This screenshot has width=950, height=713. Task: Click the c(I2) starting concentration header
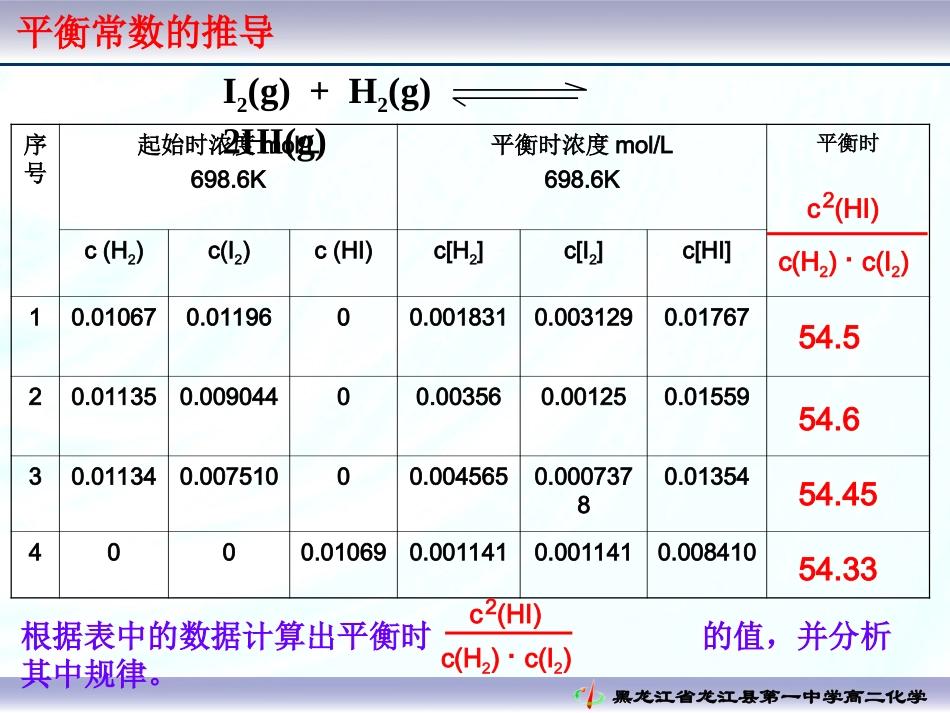click(229, 251)
